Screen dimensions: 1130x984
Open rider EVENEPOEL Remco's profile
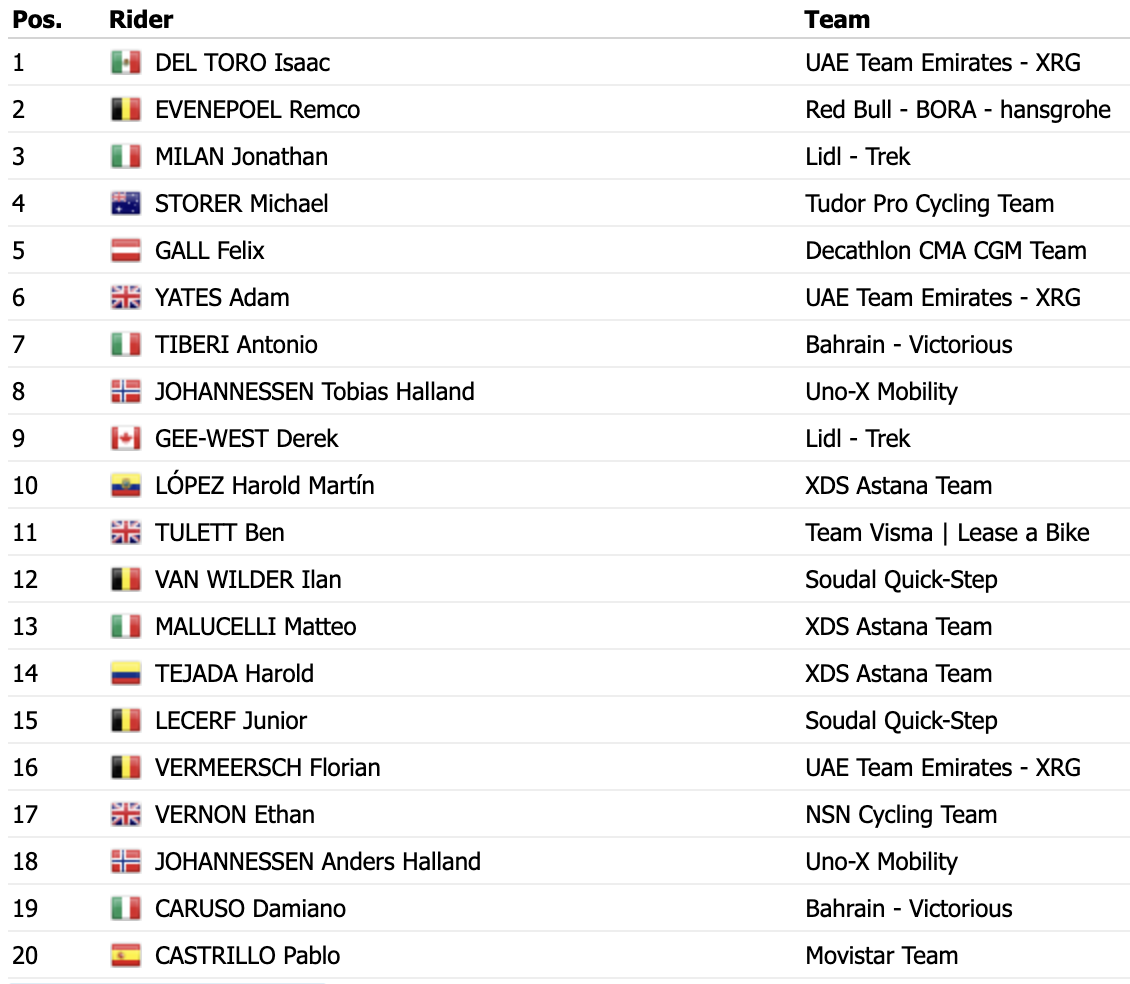click(257, 110)
